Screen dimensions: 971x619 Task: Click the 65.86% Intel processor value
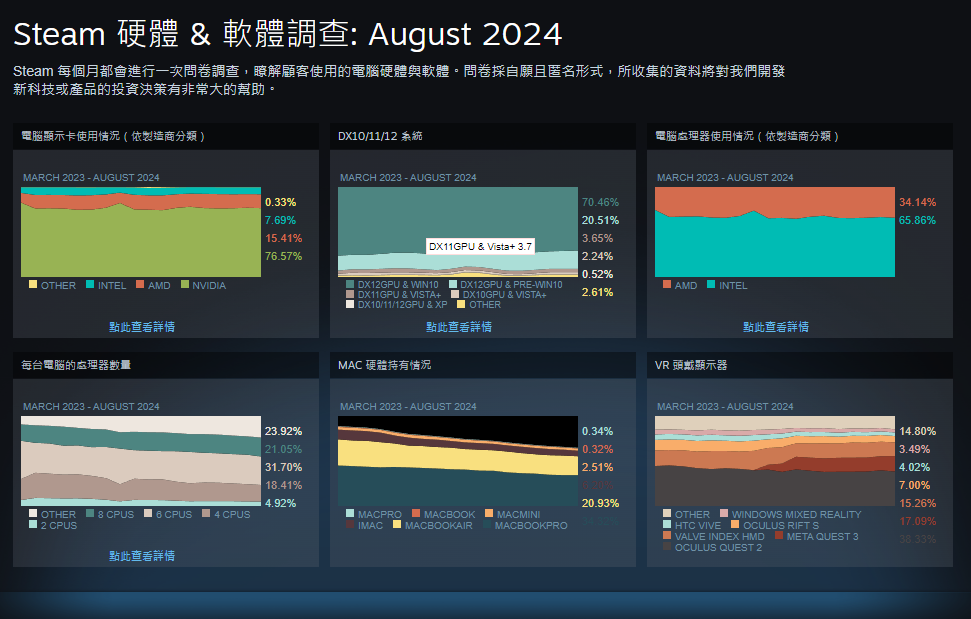pos(918,220)
